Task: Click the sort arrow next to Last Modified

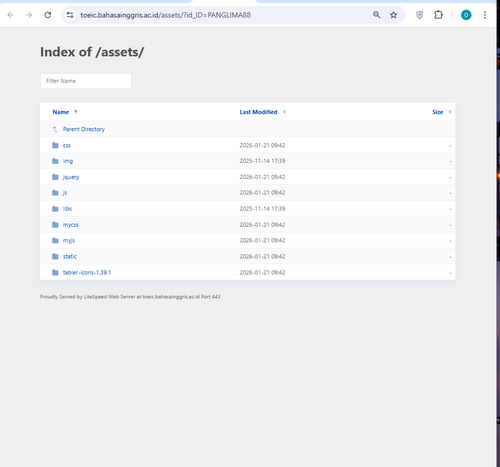Action: pos(284,112)
